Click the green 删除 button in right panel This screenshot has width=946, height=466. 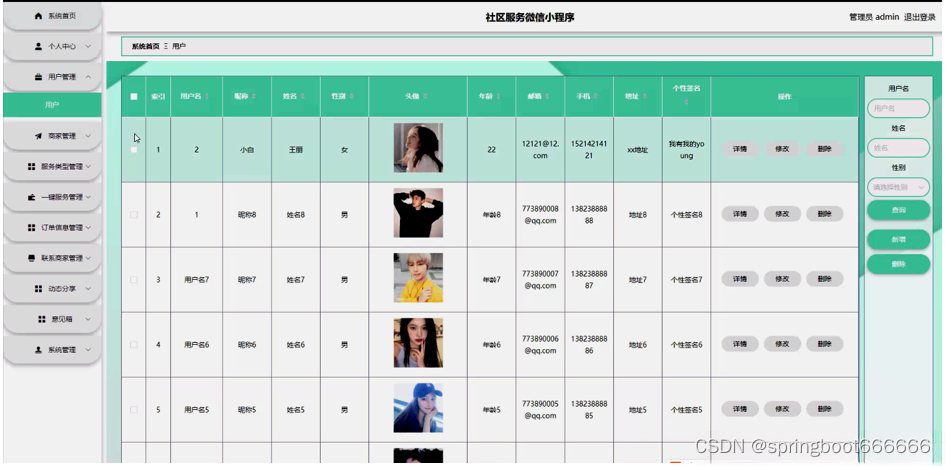(x=898, y=264)
